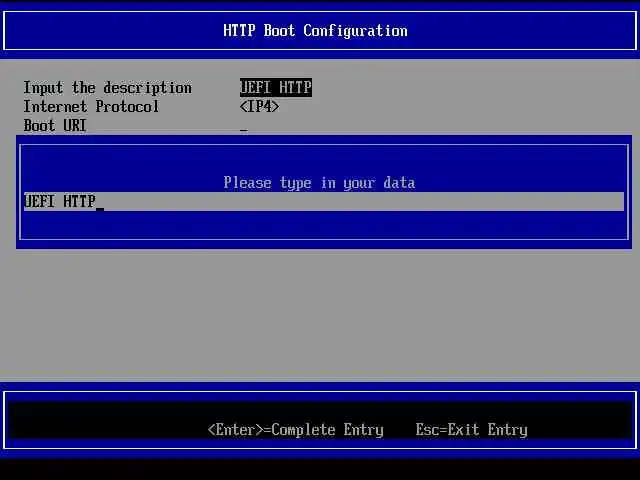Click the 'Internet Protocol' label
Screen dimensions: 640x480
pos(91,107)
